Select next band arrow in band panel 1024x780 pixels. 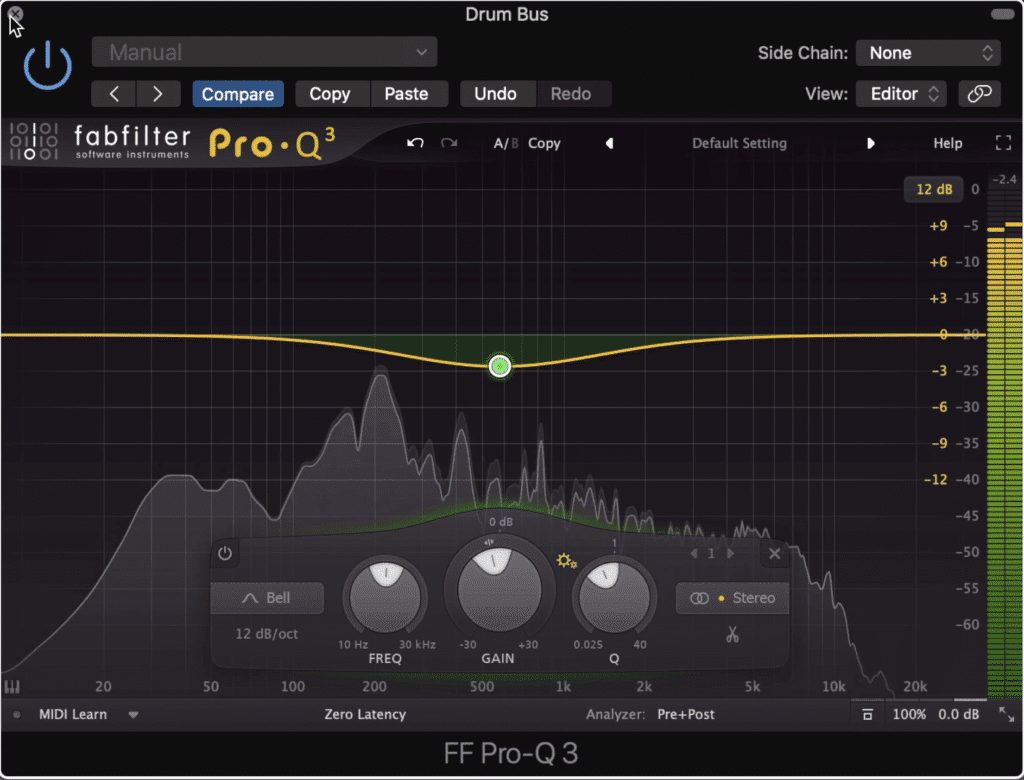tap(730, 553)
